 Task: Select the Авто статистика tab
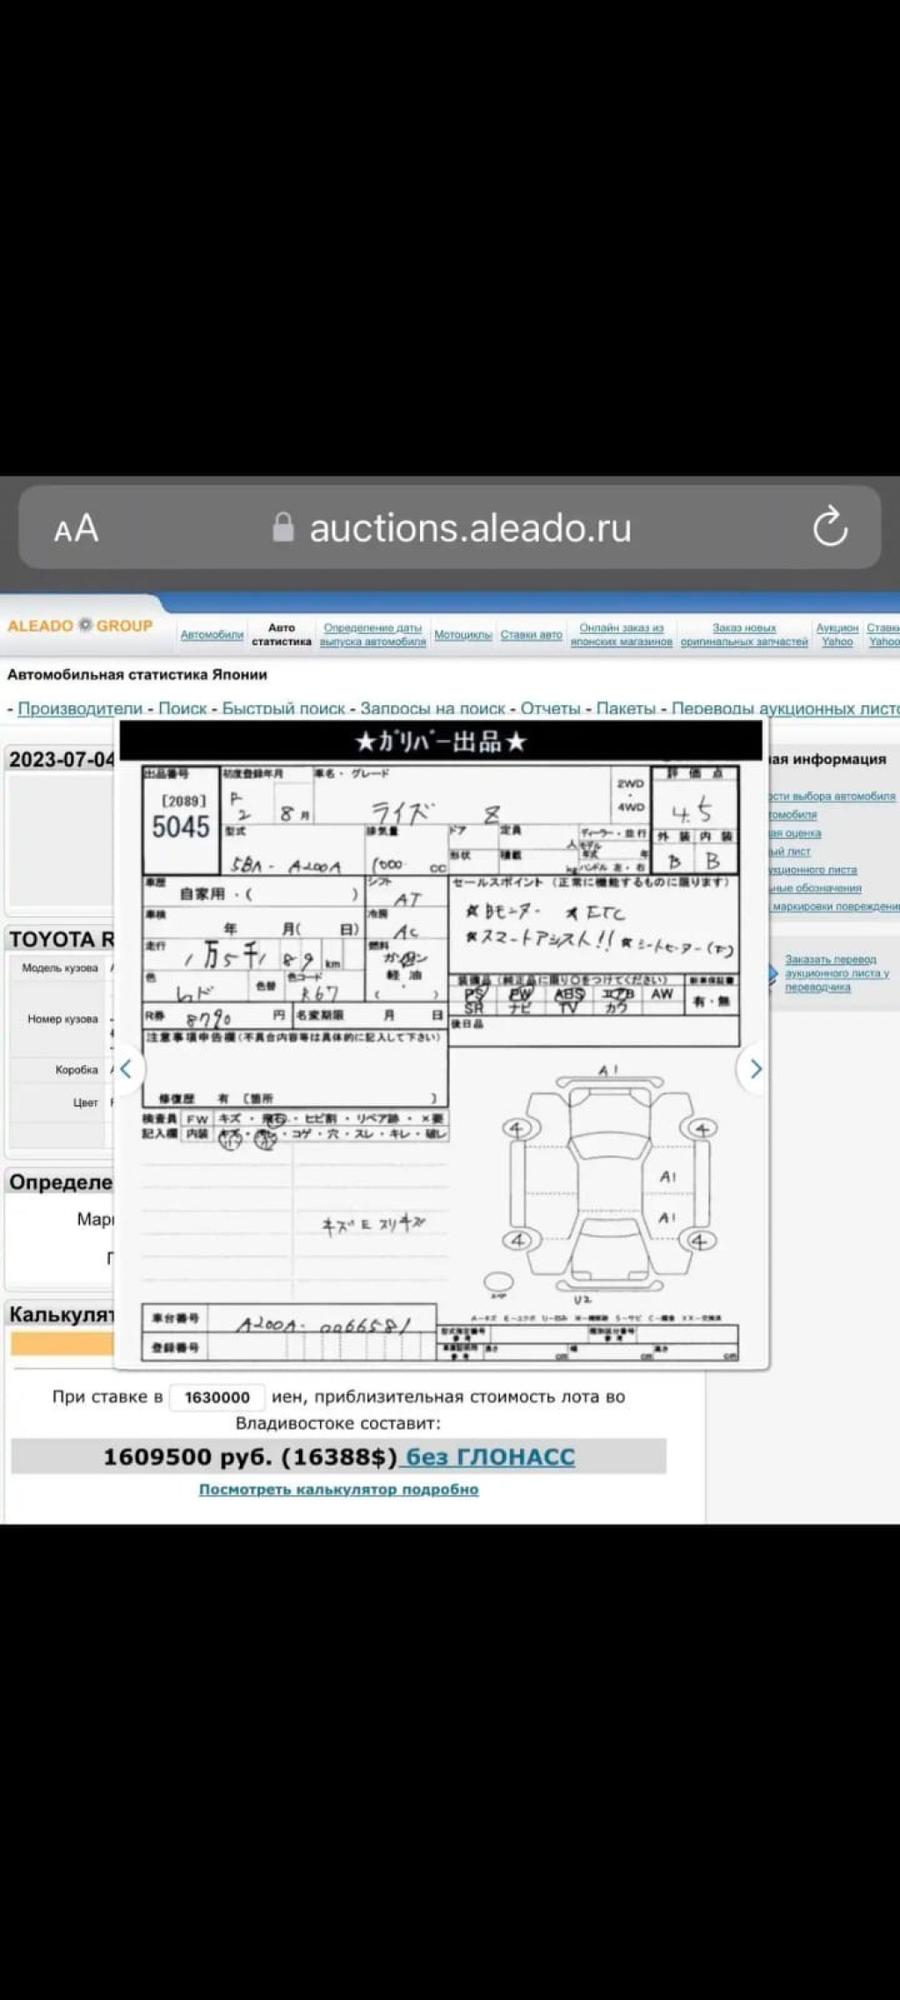(x=281, y=635)
